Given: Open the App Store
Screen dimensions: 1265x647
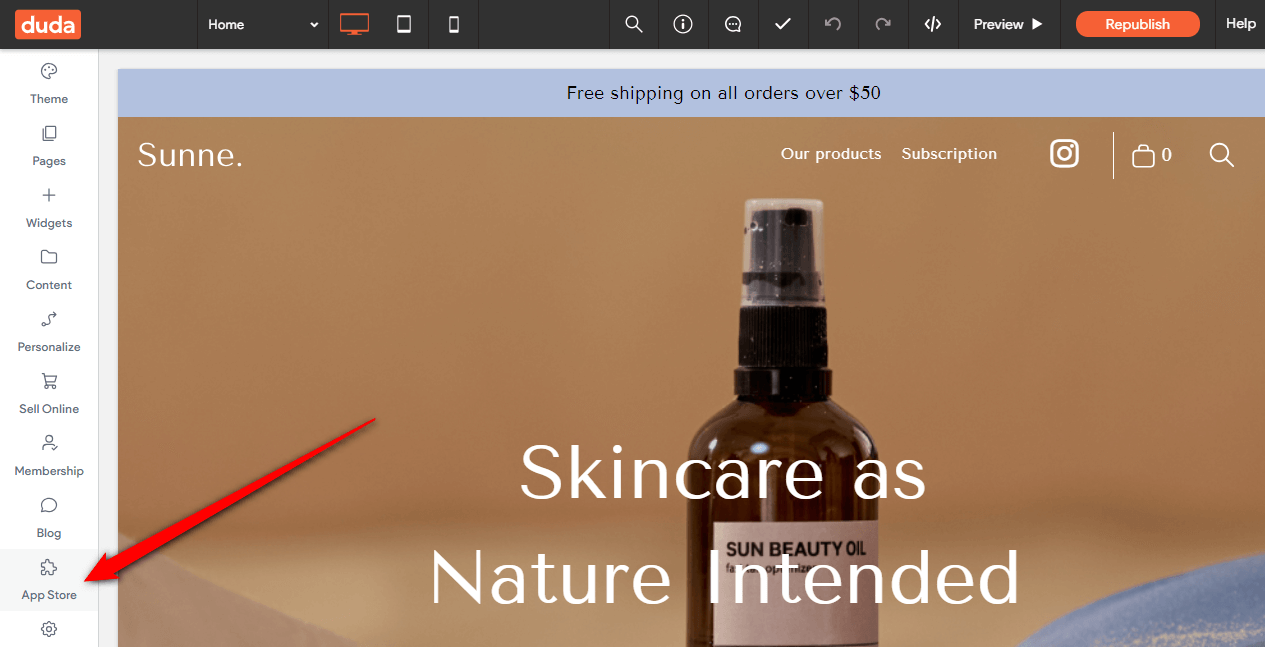Looking at the screenshot, I should click(49, 580).
